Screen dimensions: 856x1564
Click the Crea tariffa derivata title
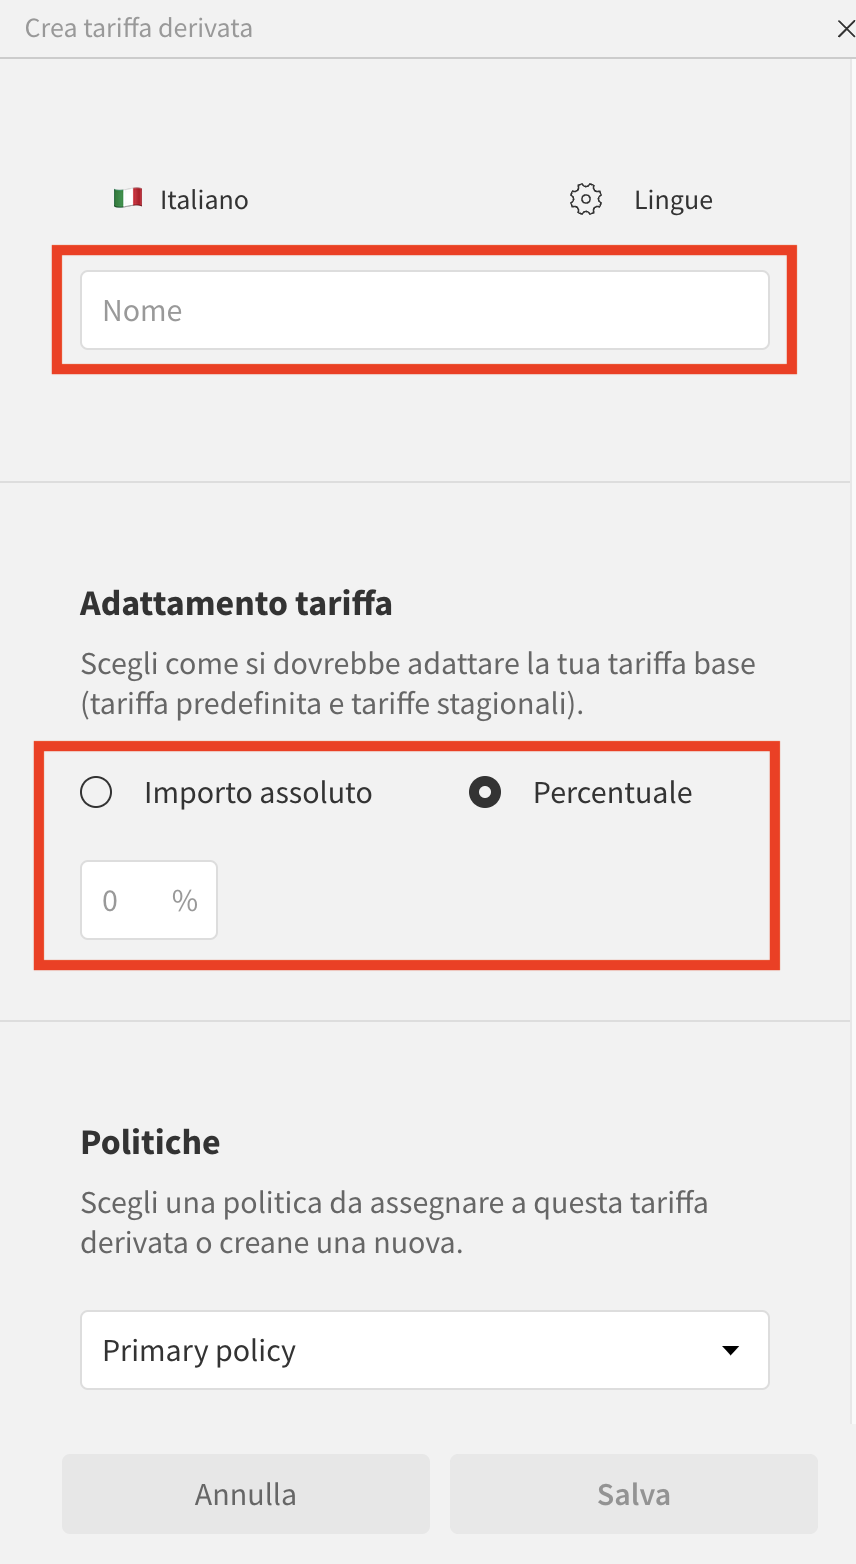pos(139,28)
